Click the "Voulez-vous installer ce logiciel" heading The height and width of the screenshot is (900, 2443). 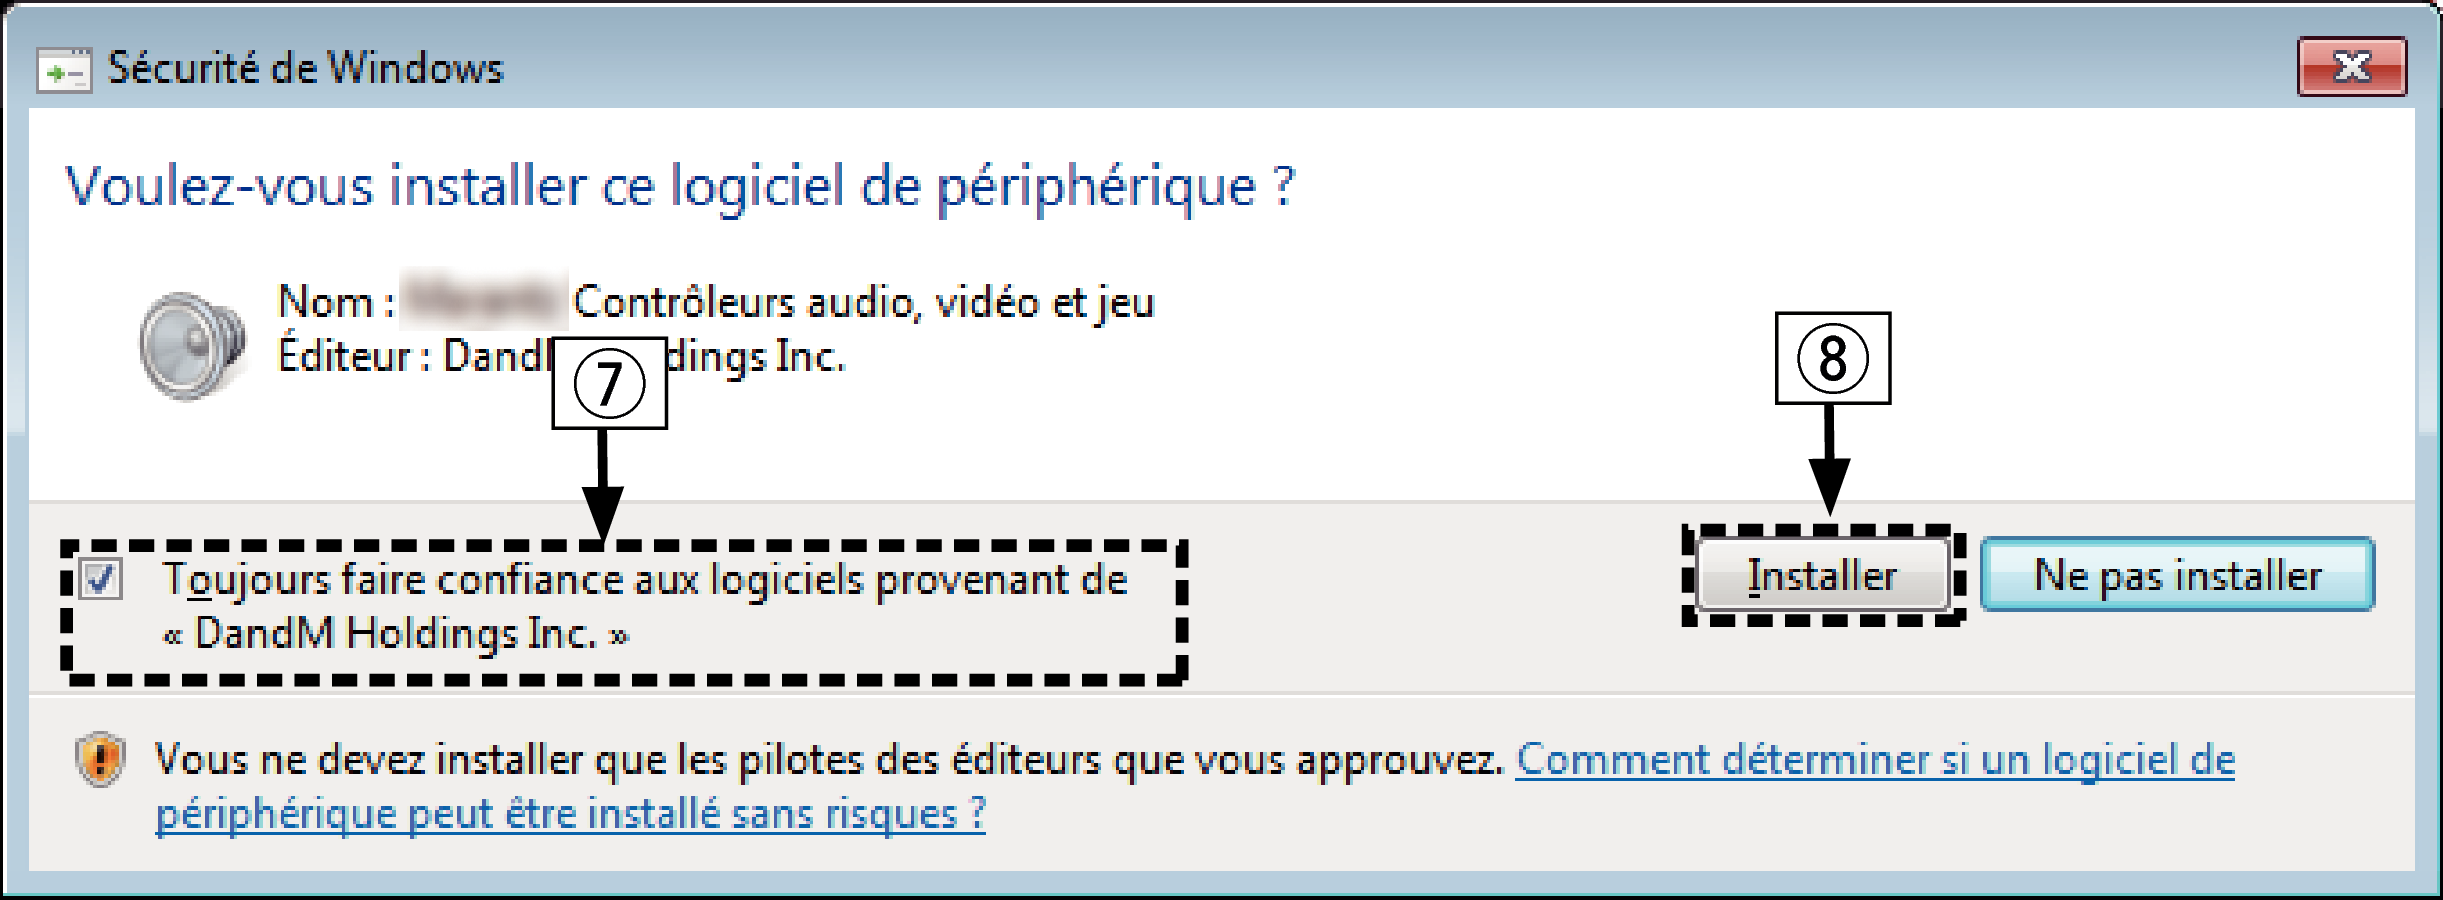[x=680, y=186]
